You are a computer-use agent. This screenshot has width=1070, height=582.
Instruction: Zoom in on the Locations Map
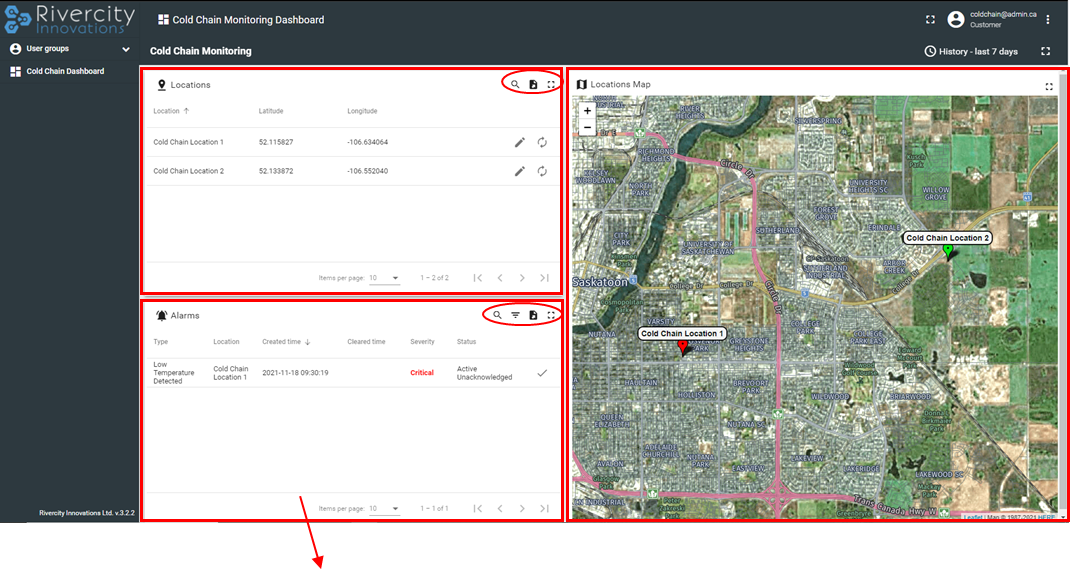coord(587,111)
